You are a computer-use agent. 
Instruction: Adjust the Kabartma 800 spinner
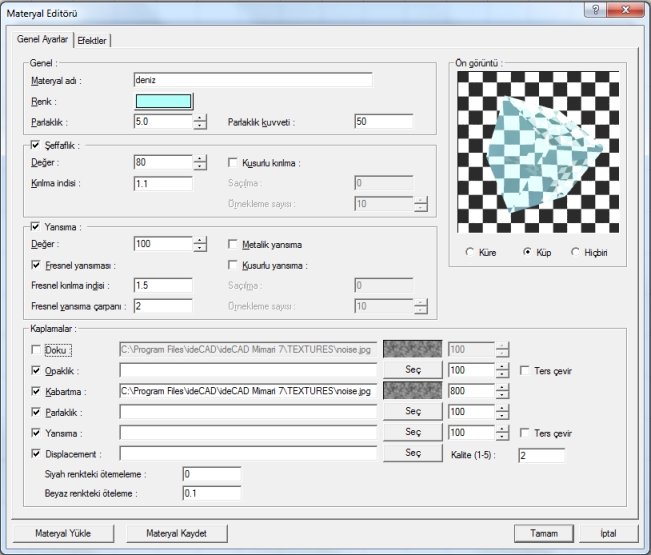click(502, 391)
